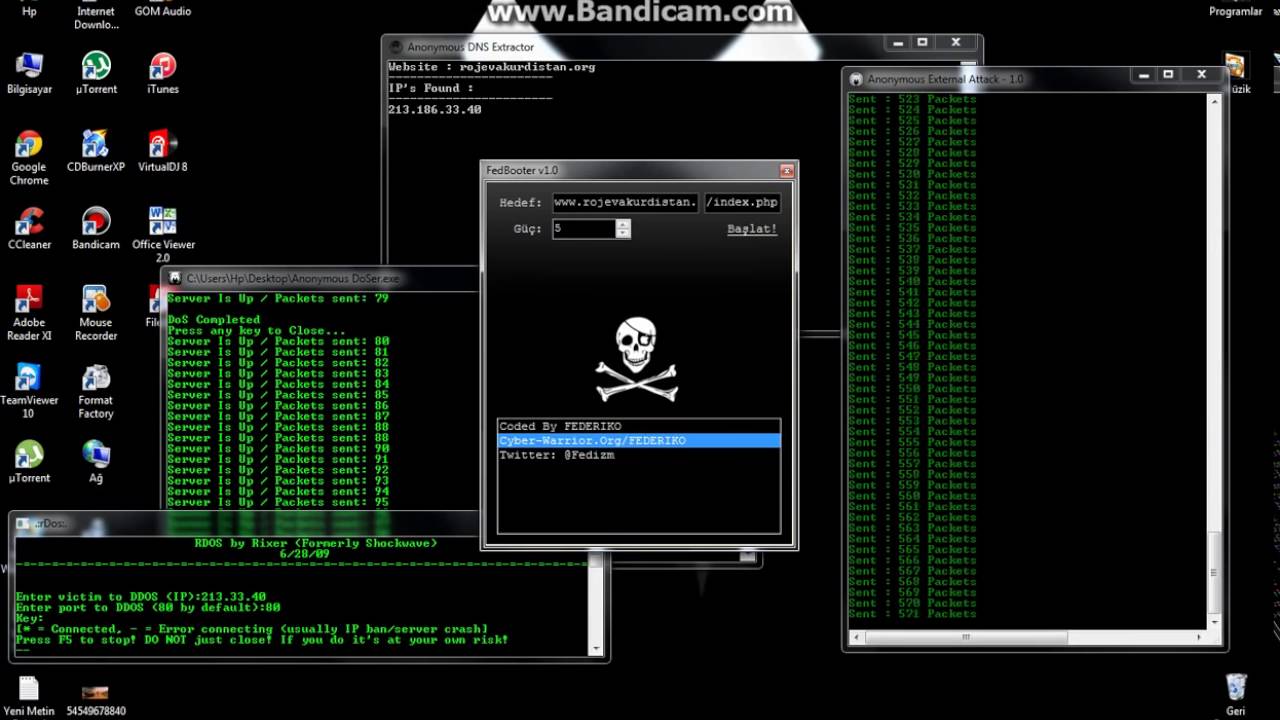Click 'Sent : 523 Packets' line in External Attack

click(912, 99)
